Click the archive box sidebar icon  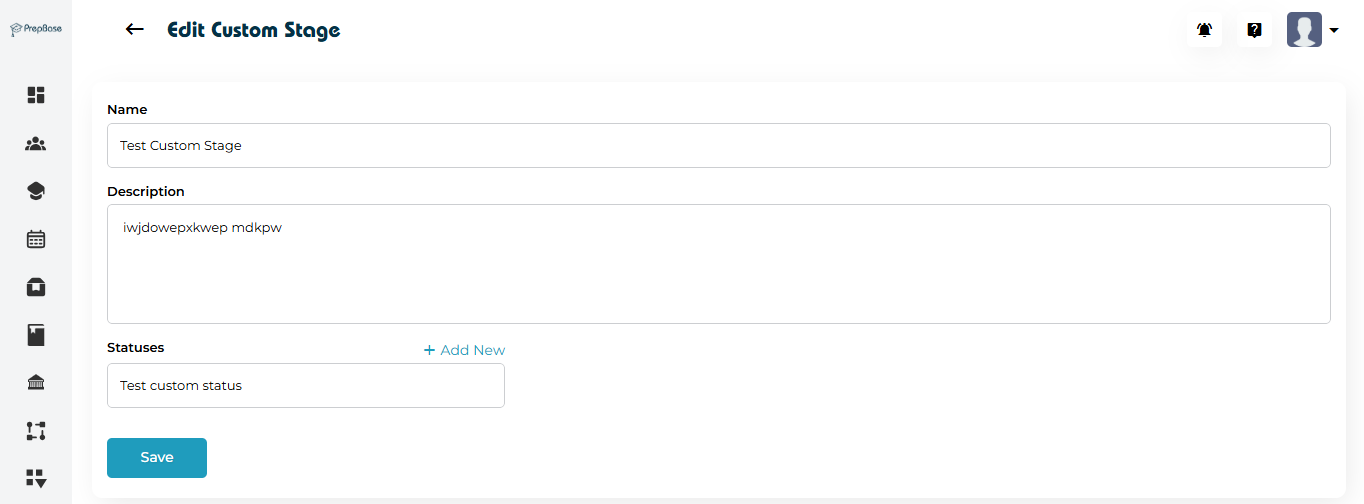pyautogui.click(x=36, y=287)
